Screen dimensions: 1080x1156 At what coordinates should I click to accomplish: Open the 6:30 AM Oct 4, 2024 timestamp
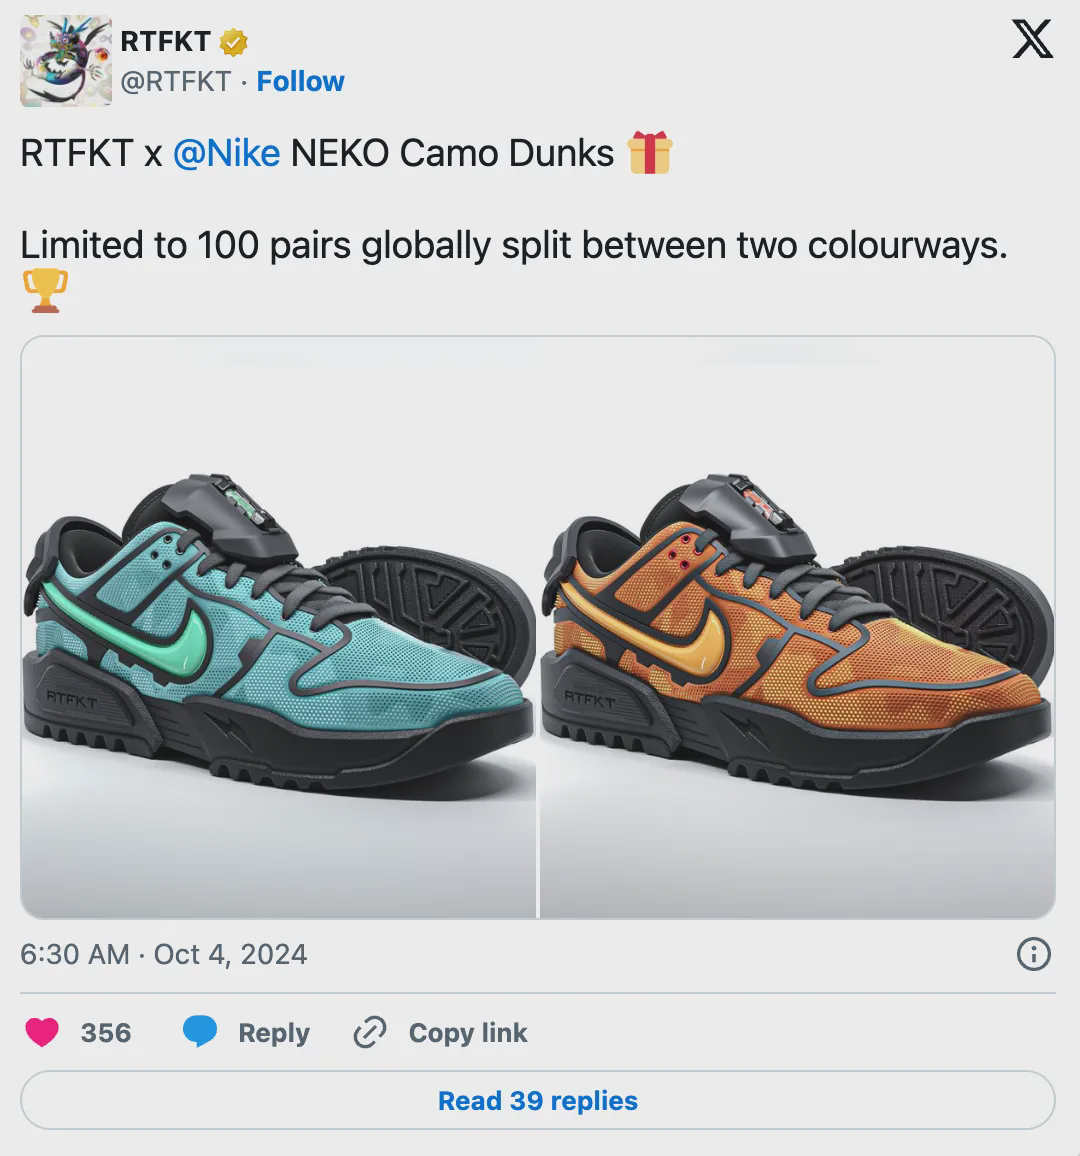[163, 954]
